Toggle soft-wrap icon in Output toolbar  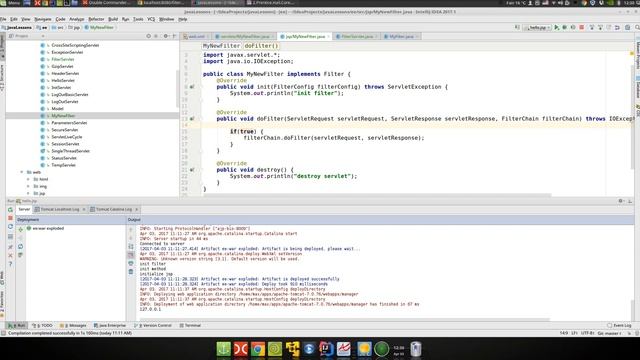[131, 247]
